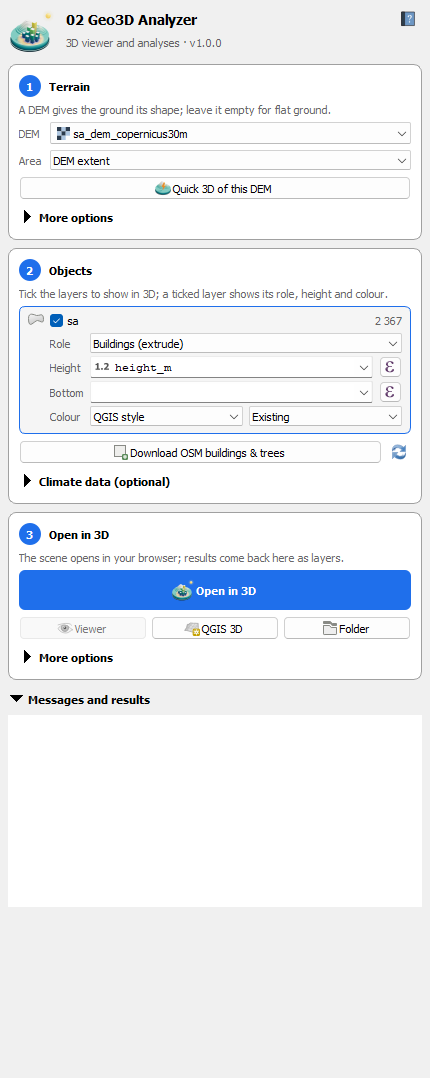Open the output Folder button
The width and height of the screenshot is (430, 1078).
pos(347,628)
